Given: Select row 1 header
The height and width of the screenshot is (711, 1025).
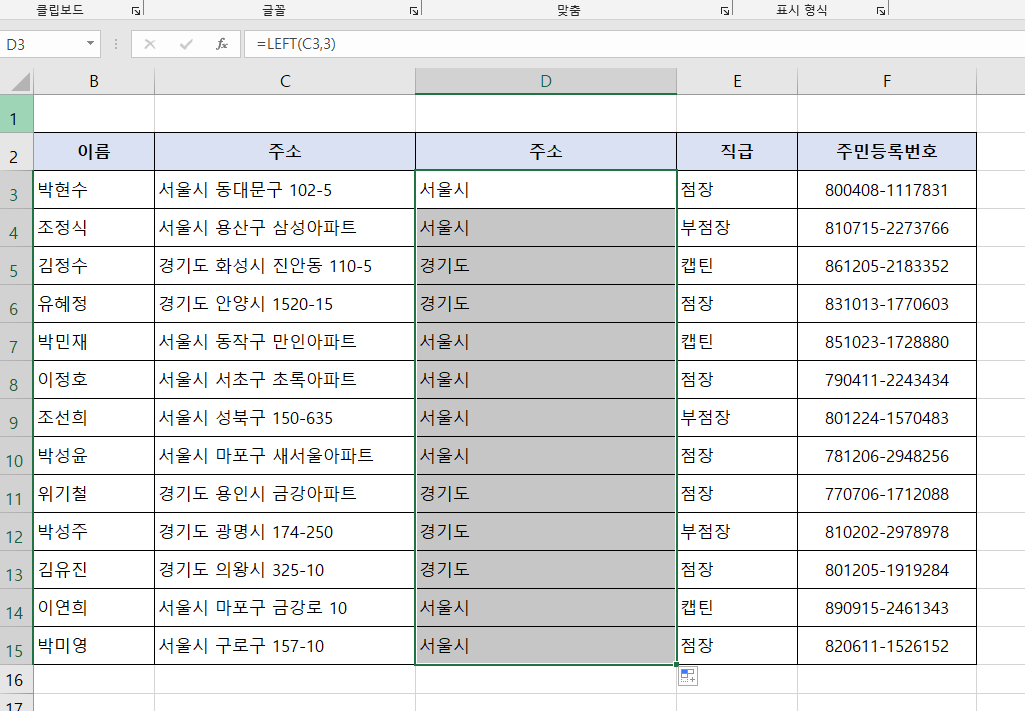Looking at the screenshot, I should coord(16,114).
